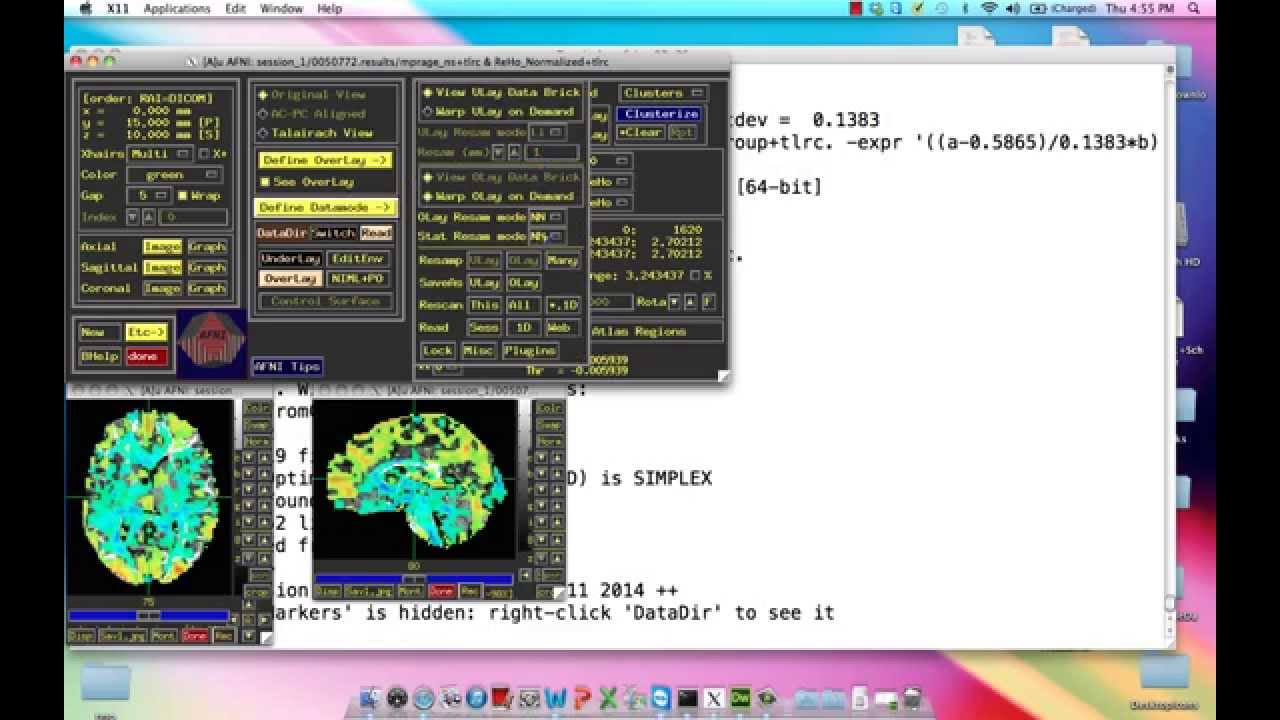1280x720 pixels.
Task: Open X11 app in the Dock
Action: coord(714,697)
